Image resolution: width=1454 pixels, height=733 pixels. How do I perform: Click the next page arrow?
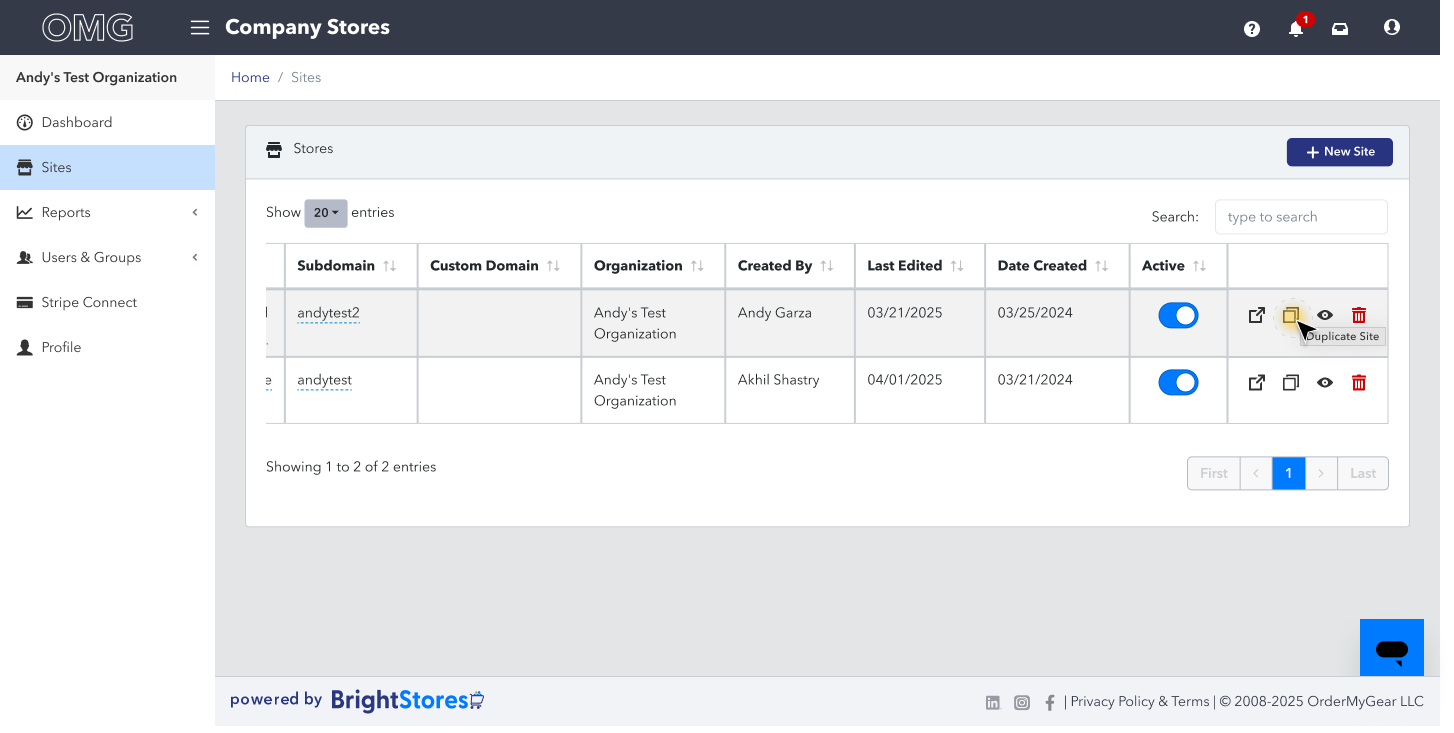click(x=1321, y=473)
